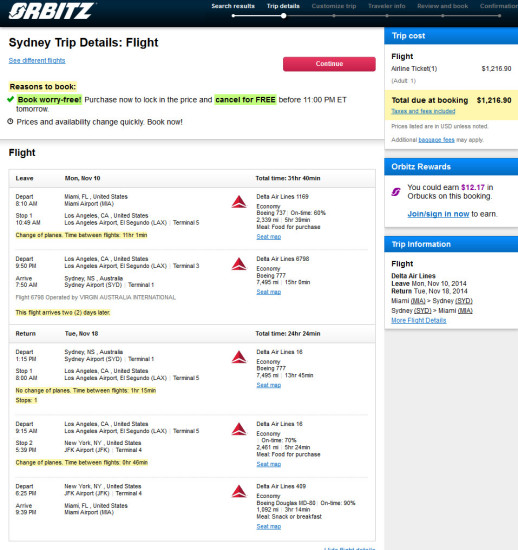Click the Delta logo beside flight 409
The image size is (518, 550).
pos(239,491)
